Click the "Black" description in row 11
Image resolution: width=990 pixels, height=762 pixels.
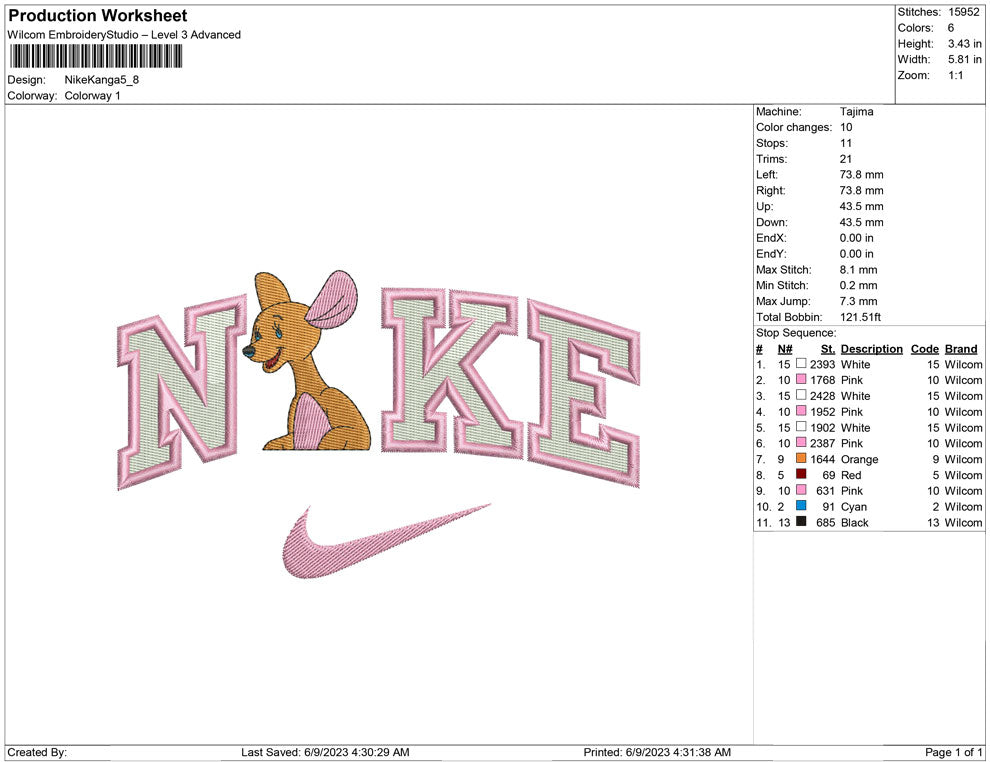854,523
